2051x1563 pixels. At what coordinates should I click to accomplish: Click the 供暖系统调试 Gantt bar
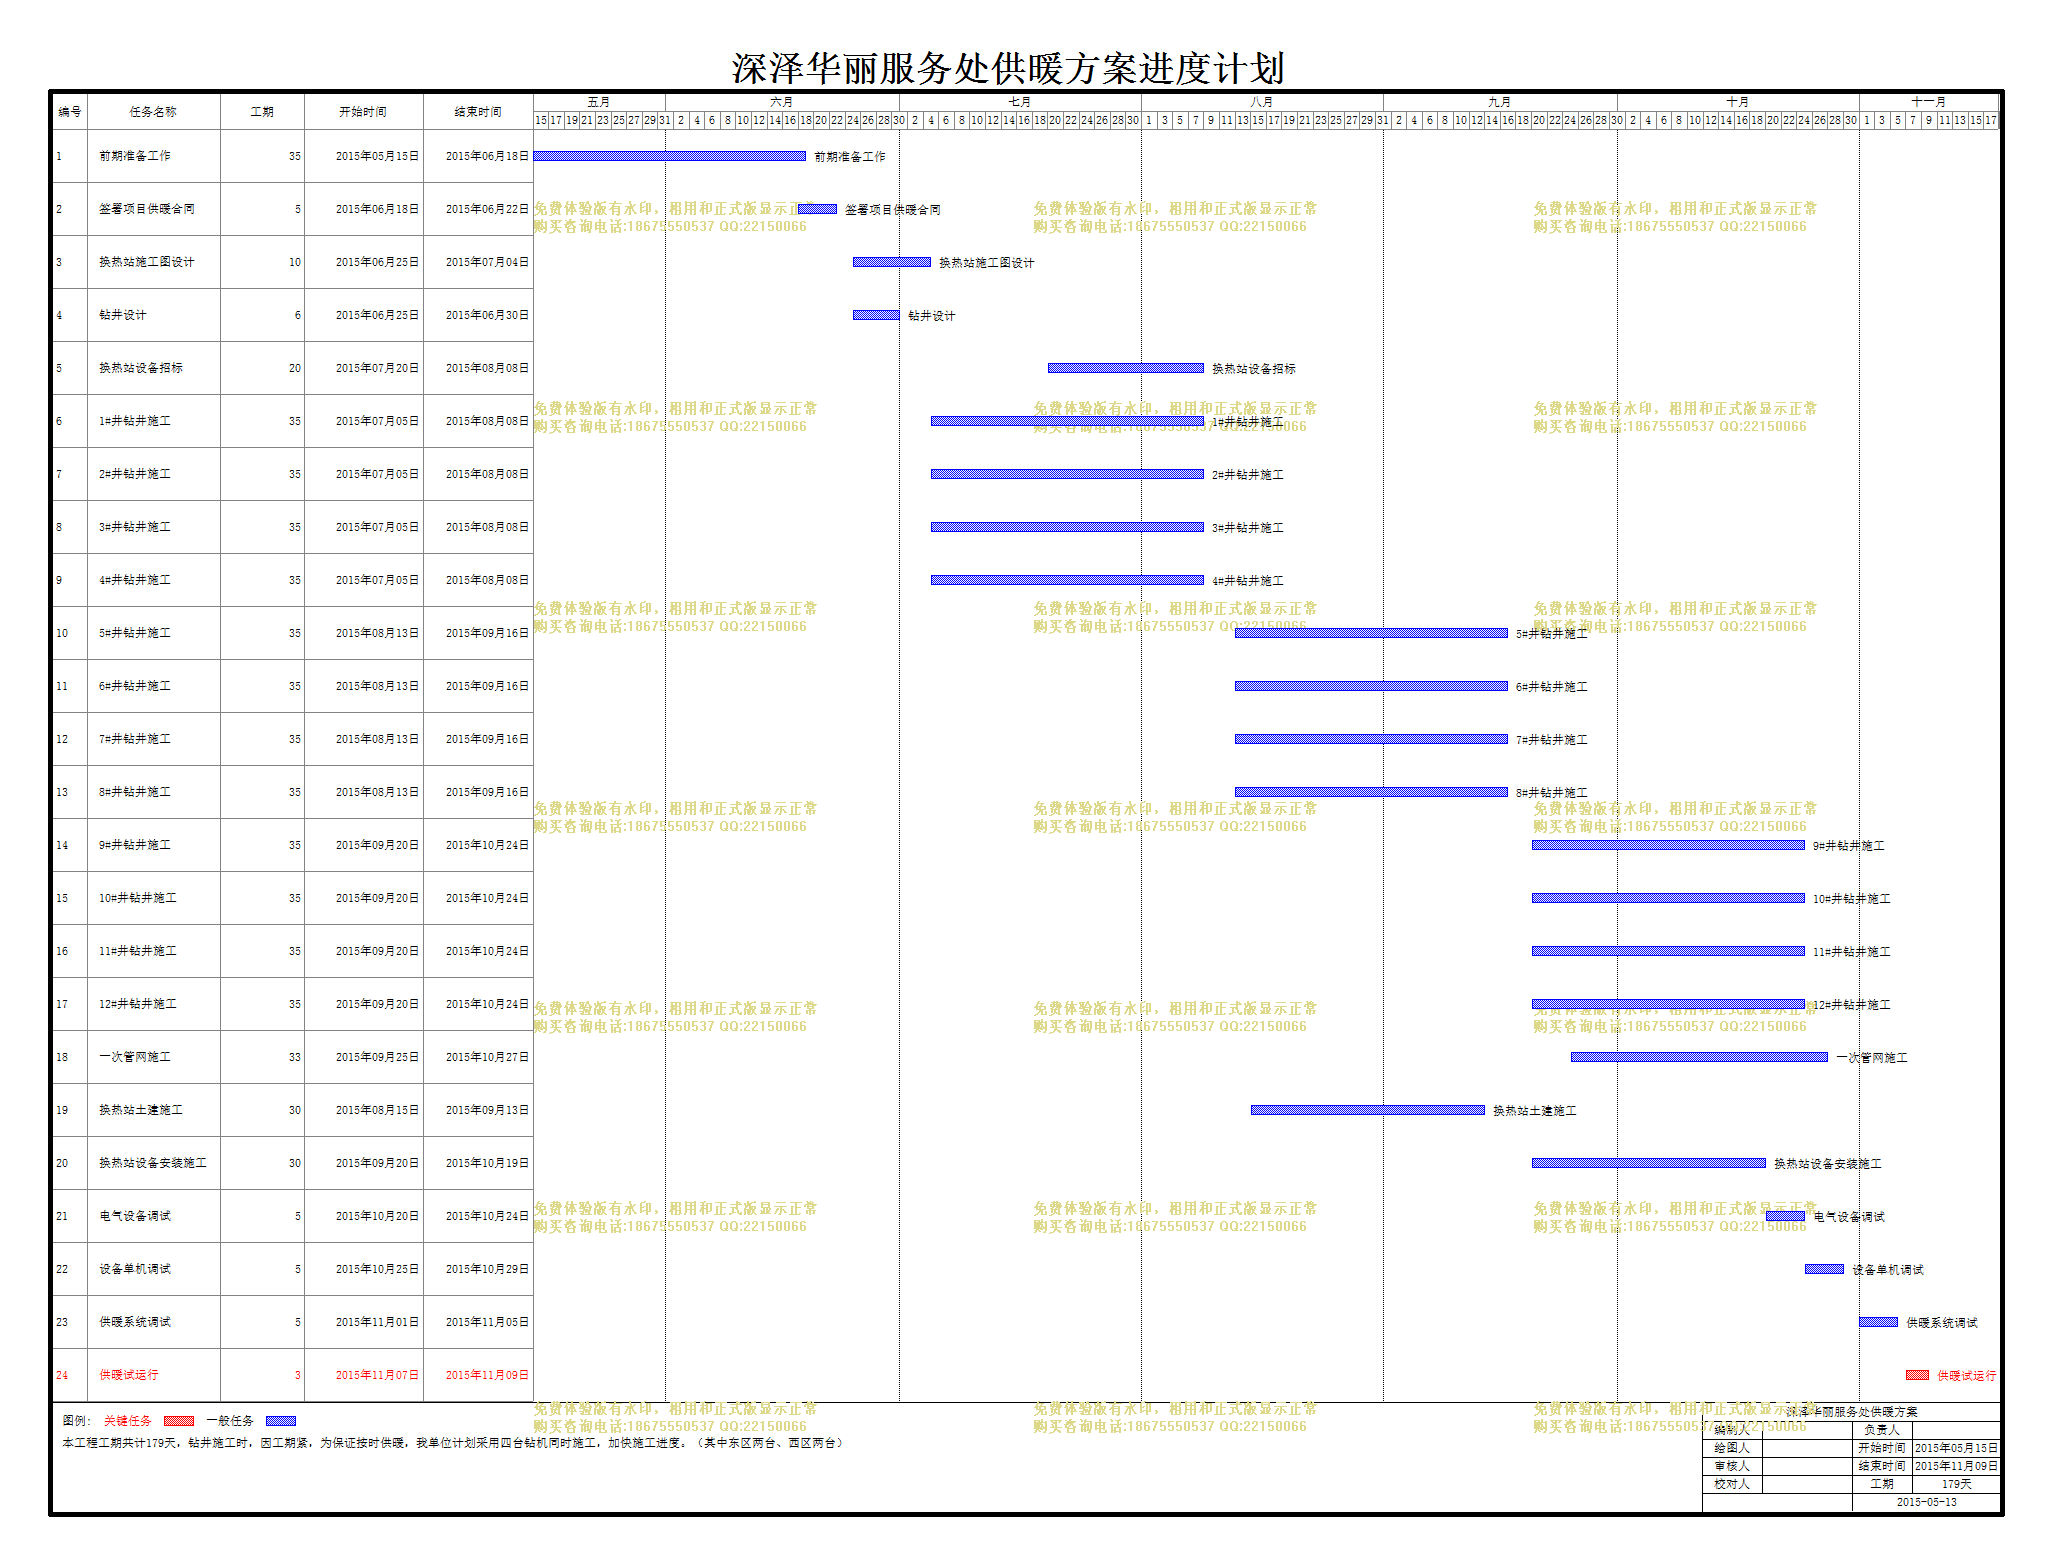[1878, 1322]
